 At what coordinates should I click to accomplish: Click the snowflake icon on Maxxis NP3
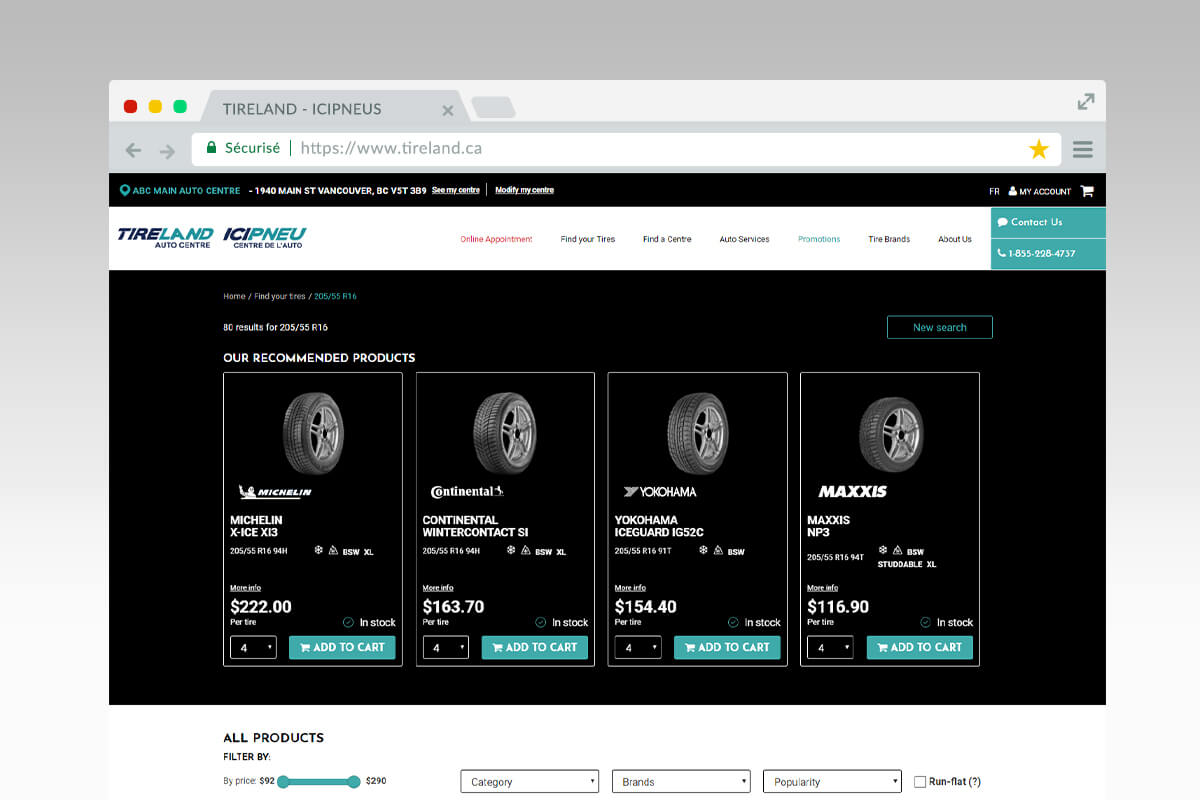(x=883, y=550)
